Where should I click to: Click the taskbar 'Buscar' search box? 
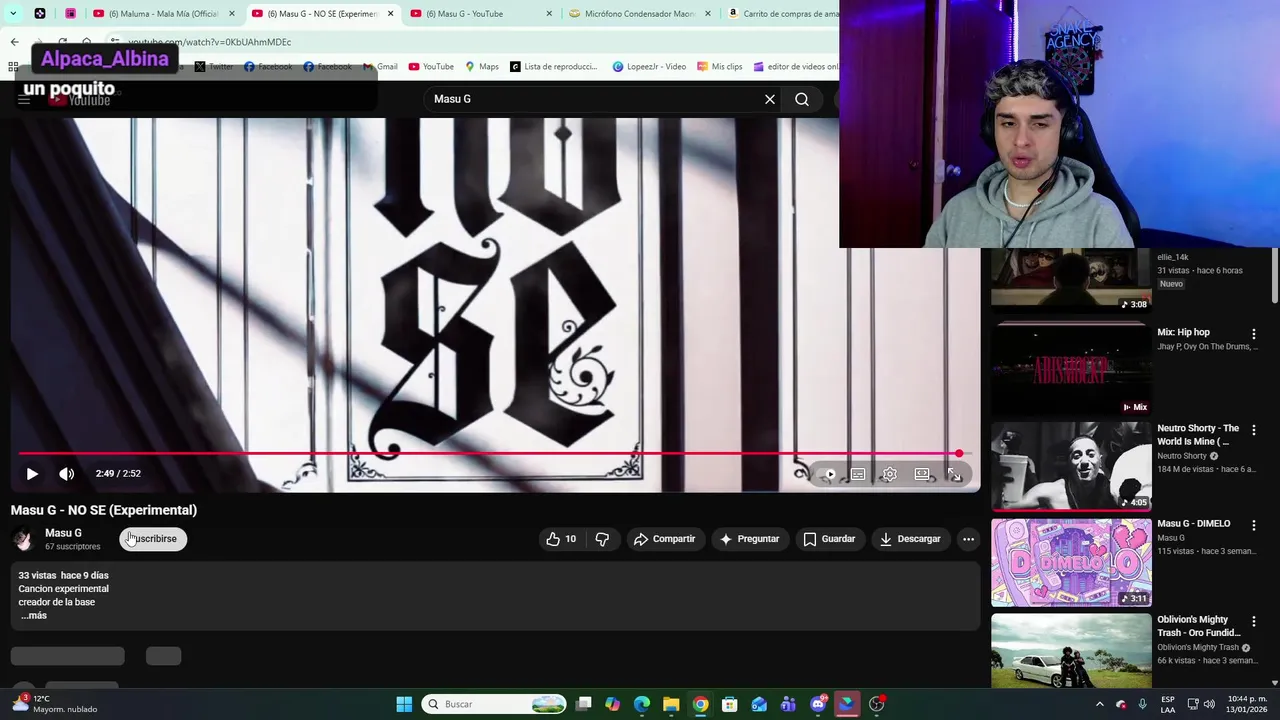tap(495, 704)
